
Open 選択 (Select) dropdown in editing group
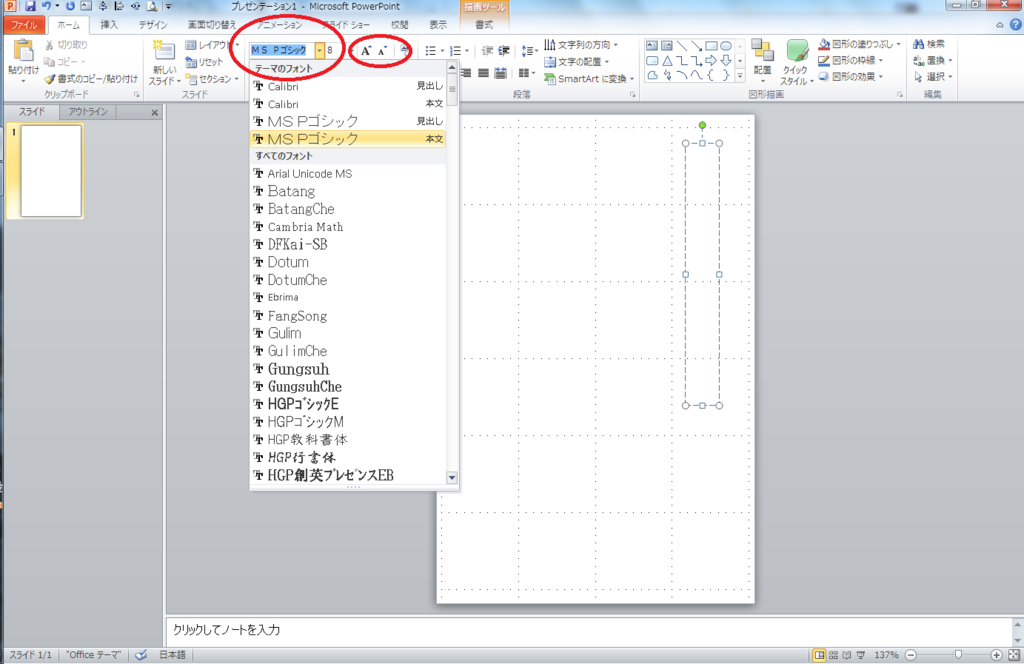coord(933,76)
